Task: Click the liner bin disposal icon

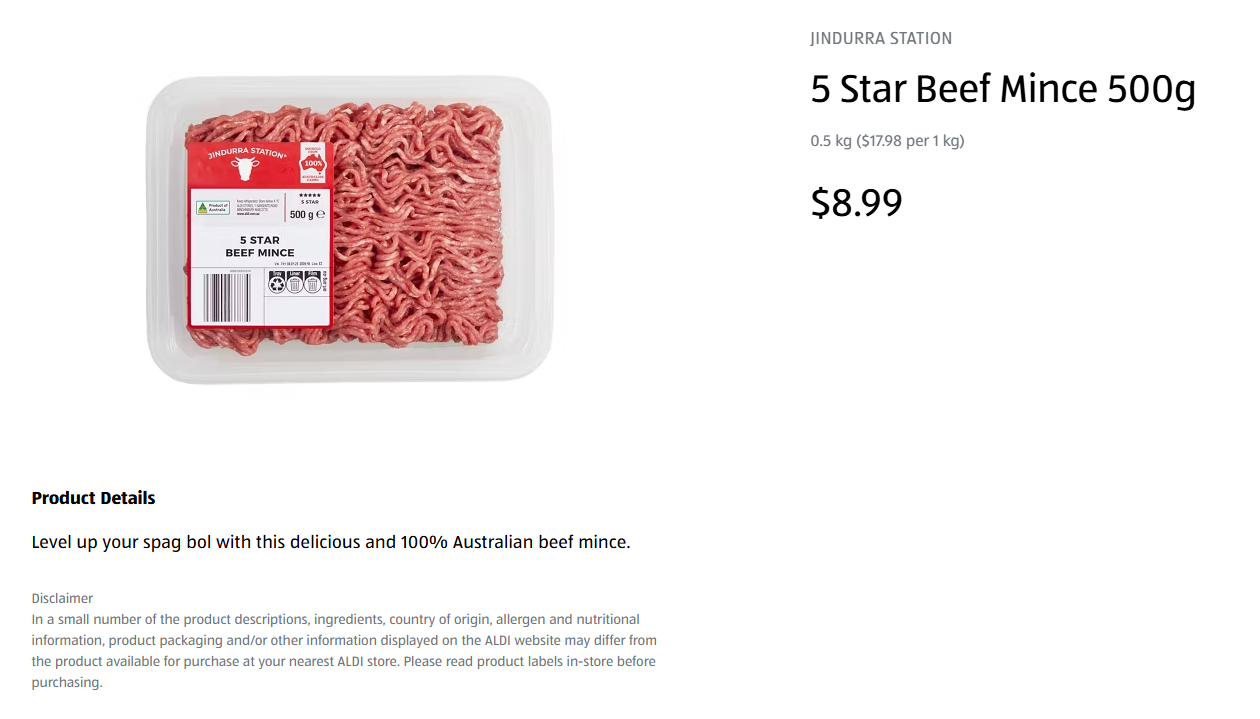Action: 295,284
